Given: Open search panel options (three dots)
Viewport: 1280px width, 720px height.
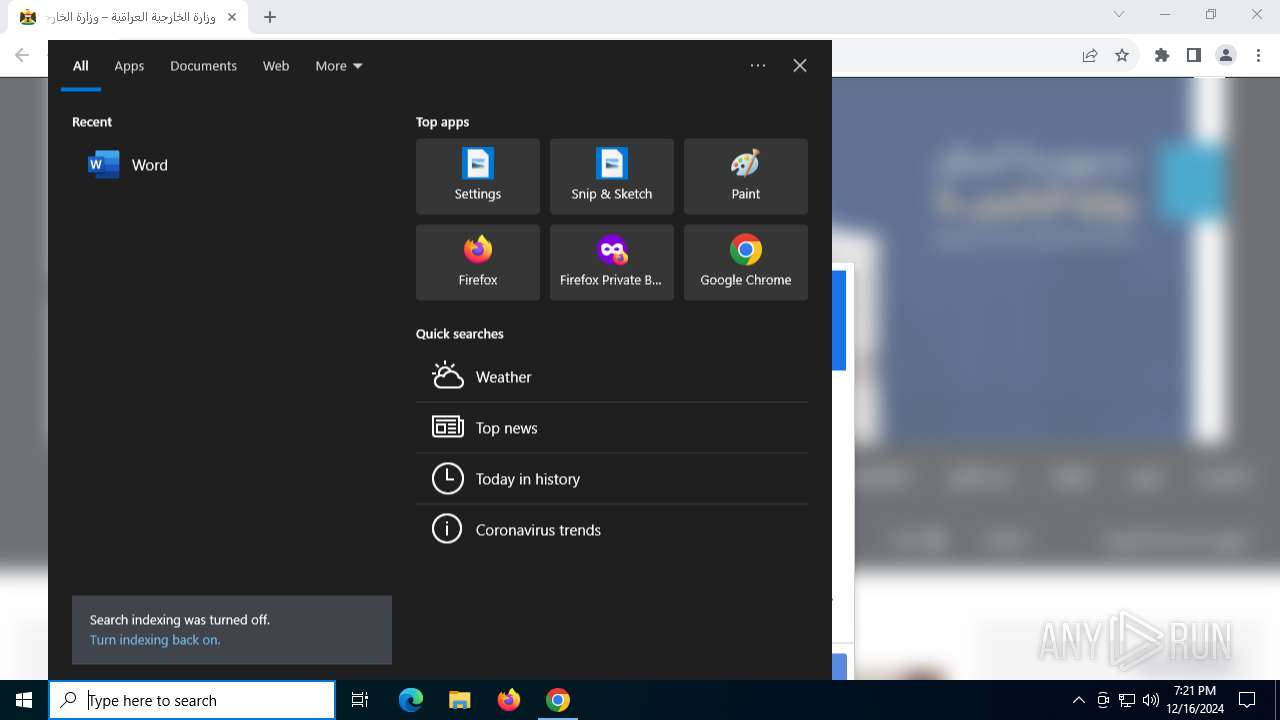Looking at the screenshot, I should click(758, 66).
